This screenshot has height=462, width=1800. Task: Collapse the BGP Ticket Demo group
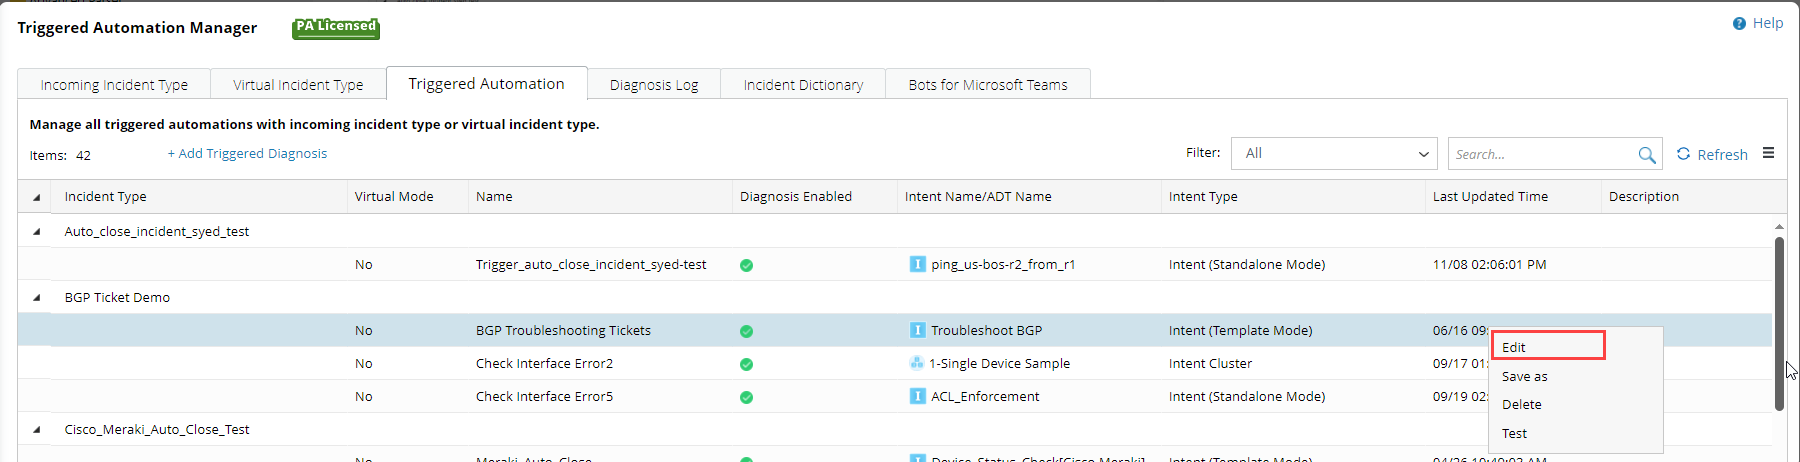(x=37, y=297)
